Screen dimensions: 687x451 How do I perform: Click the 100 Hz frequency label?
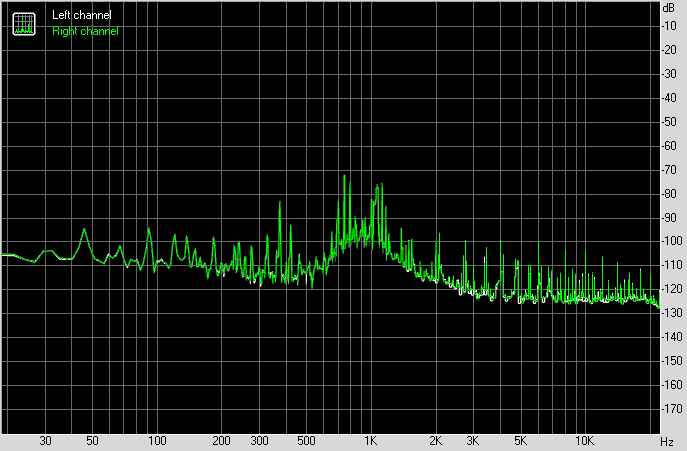pyautogui.click(x=157, y=440)
